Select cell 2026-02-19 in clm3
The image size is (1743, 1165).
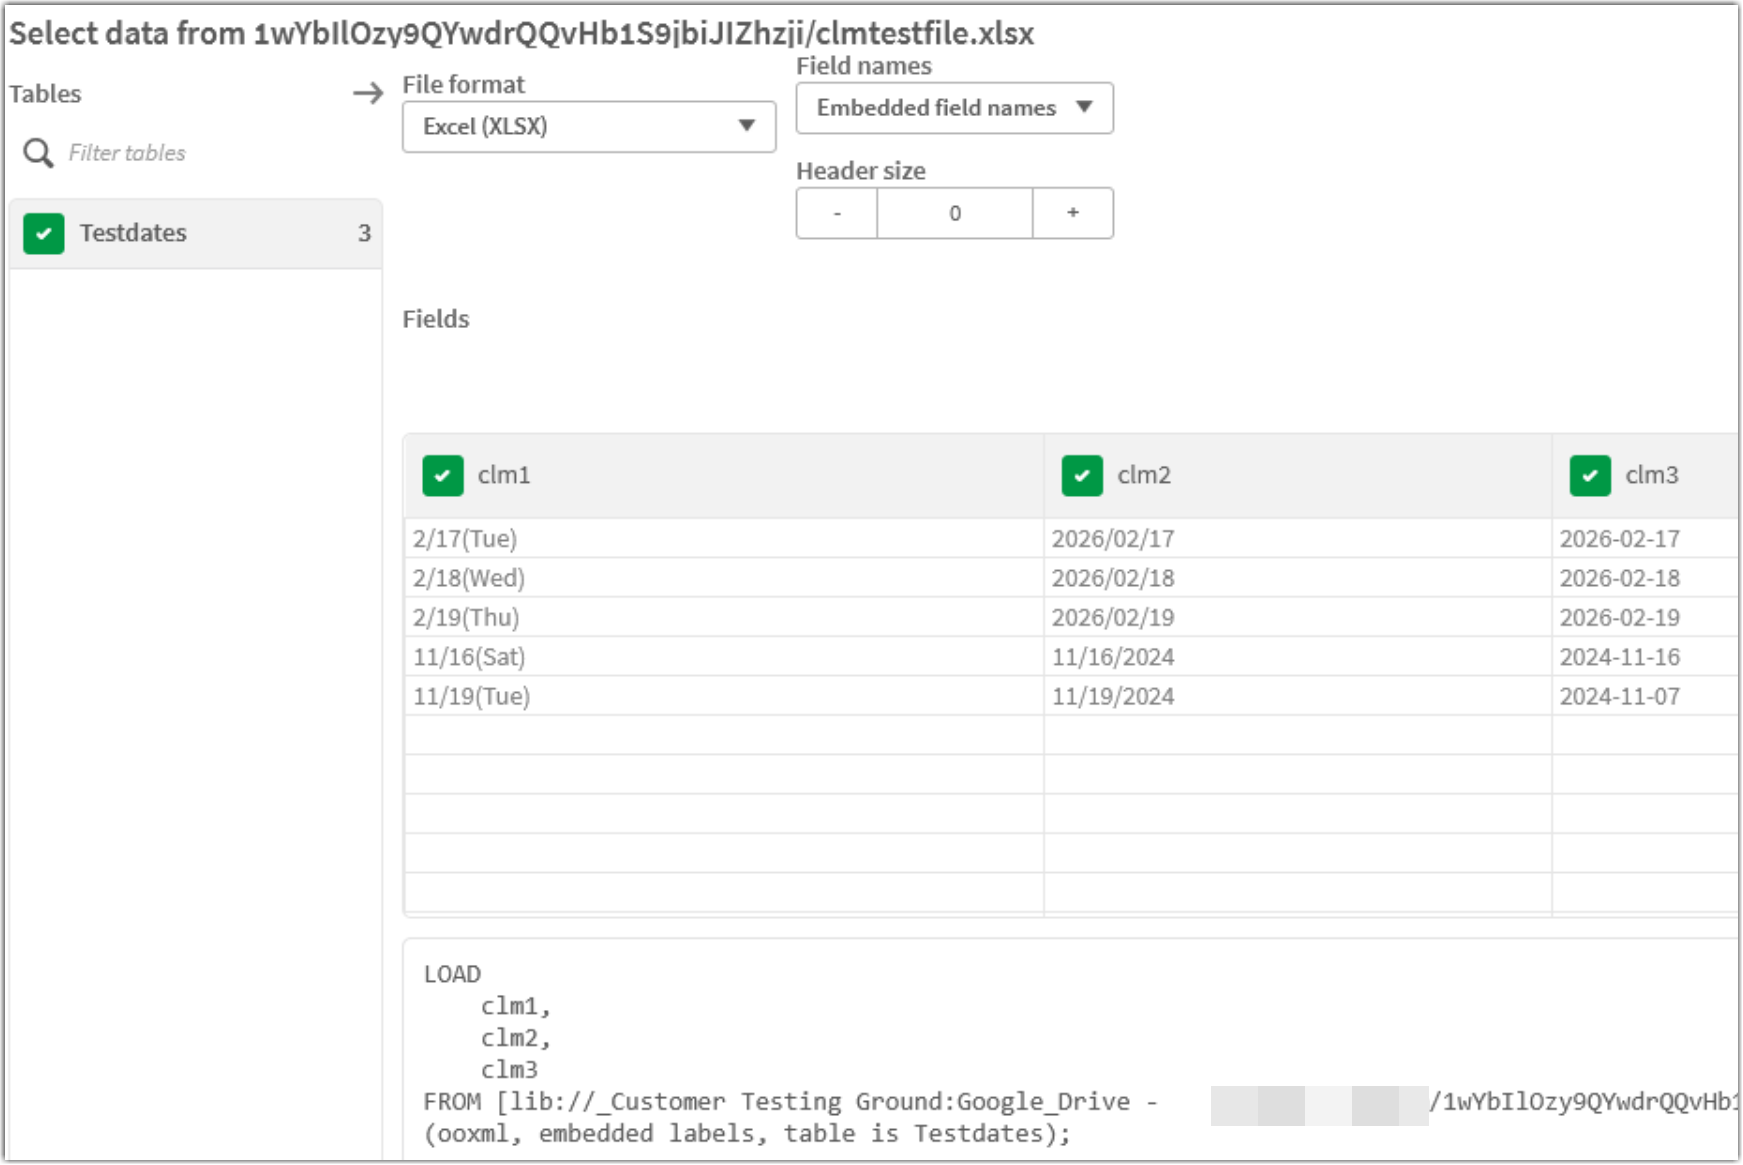(x=1646, y=618)
